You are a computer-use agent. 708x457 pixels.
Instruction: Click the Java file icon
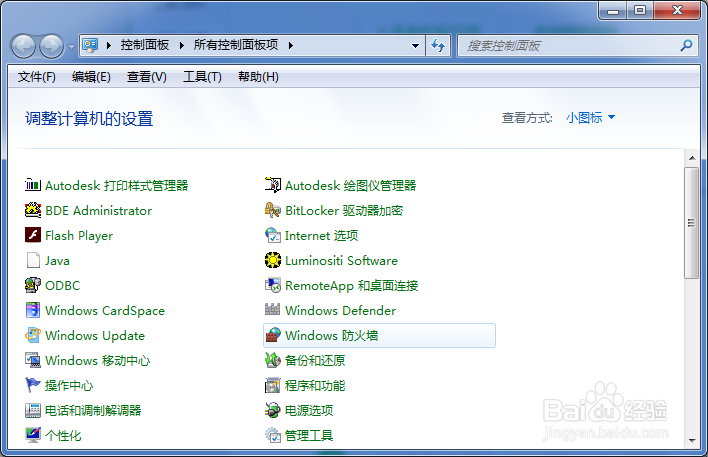pyautogui.click(x=33, y=260)
